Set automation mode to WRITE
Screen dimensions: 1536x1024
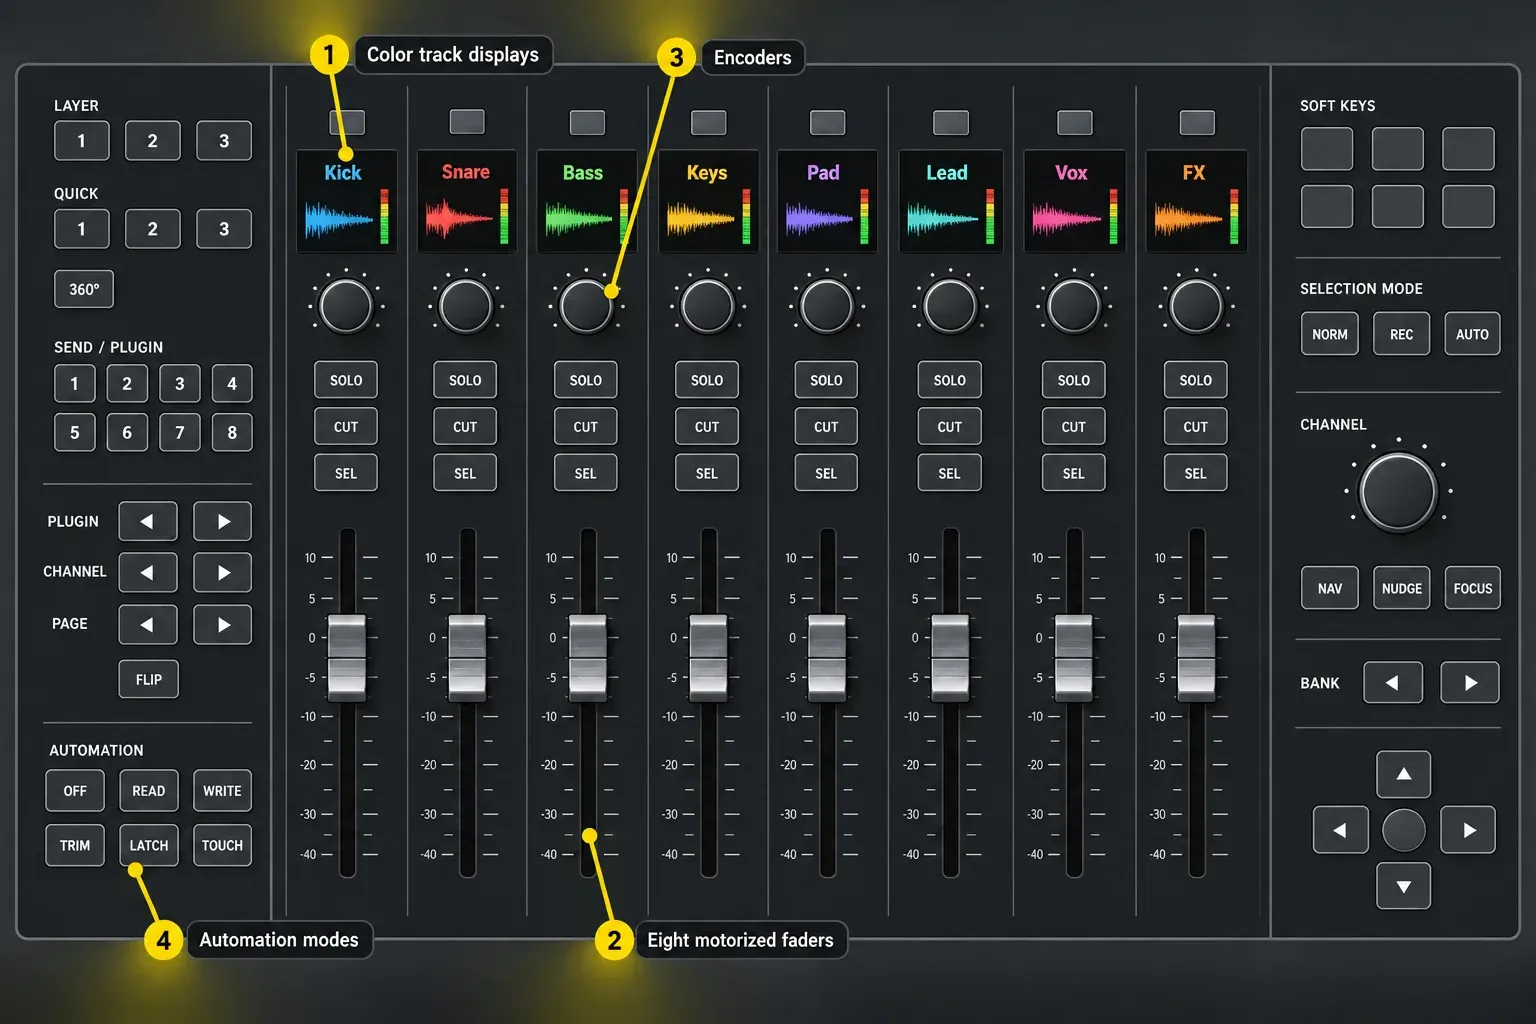click(x=222, y=790)
